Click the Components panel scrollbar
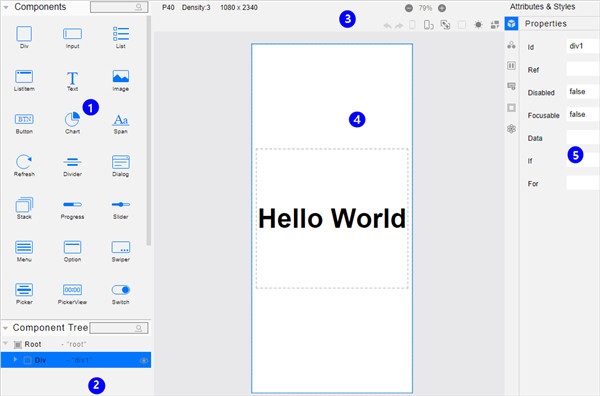This screenshot has width=600, height=396. (x=149, y=130)
